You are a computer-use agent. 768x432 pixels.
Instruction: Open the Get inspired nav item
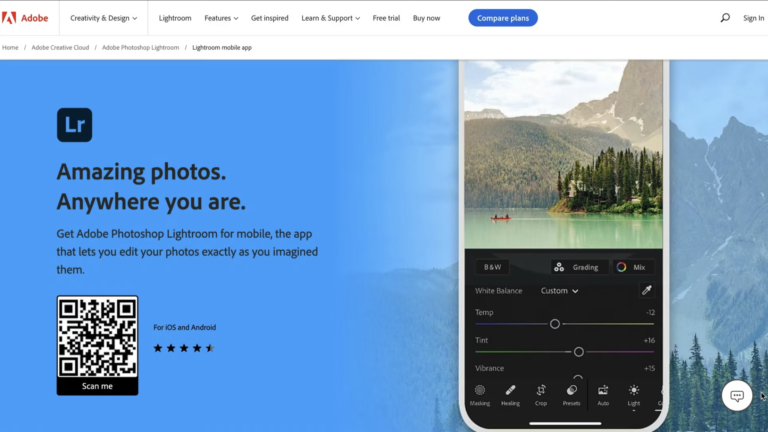pyautogui.click(x=269, y=18)
